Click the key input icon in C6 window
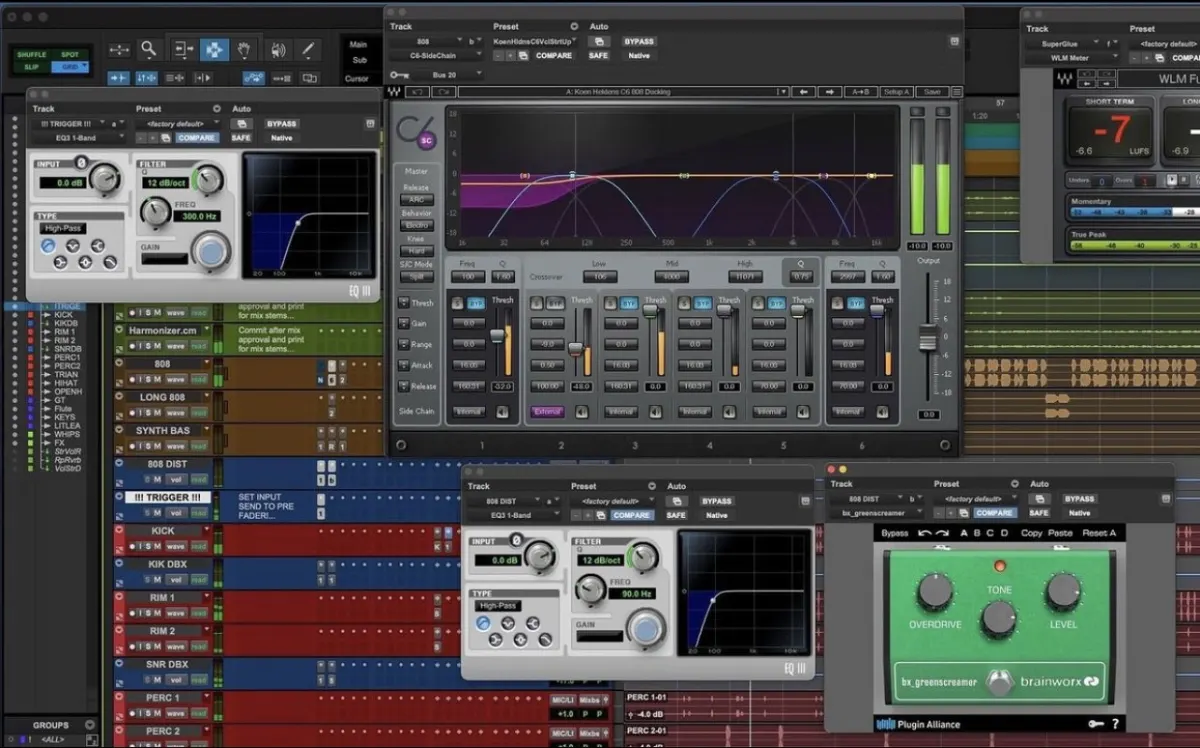Viewport: 1200px width, 748px height. click(x=400, y=74)
